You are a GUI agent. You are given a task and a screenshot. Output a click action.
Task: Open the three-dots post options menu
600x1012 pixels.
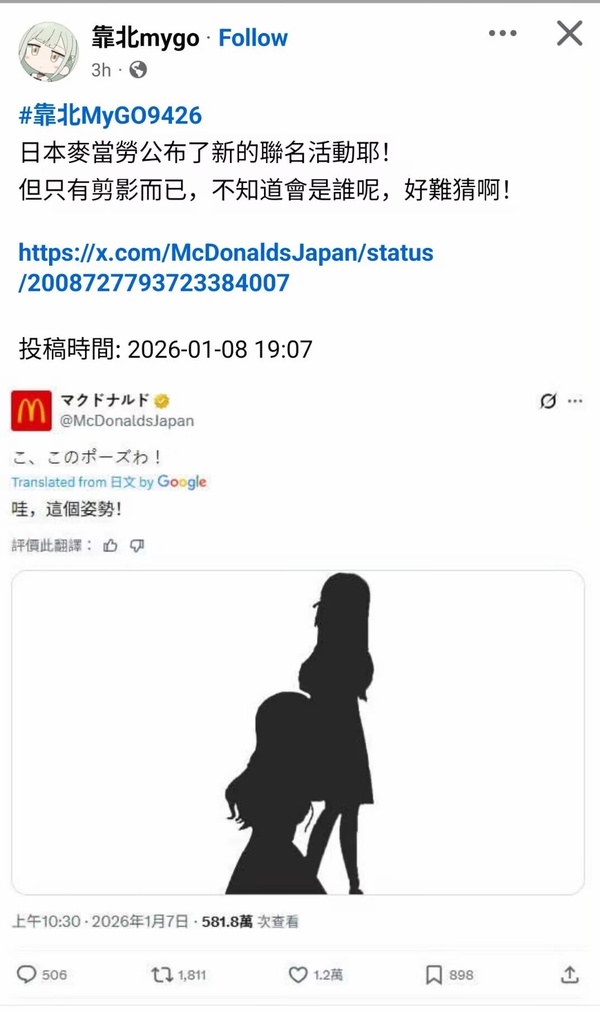503,33
